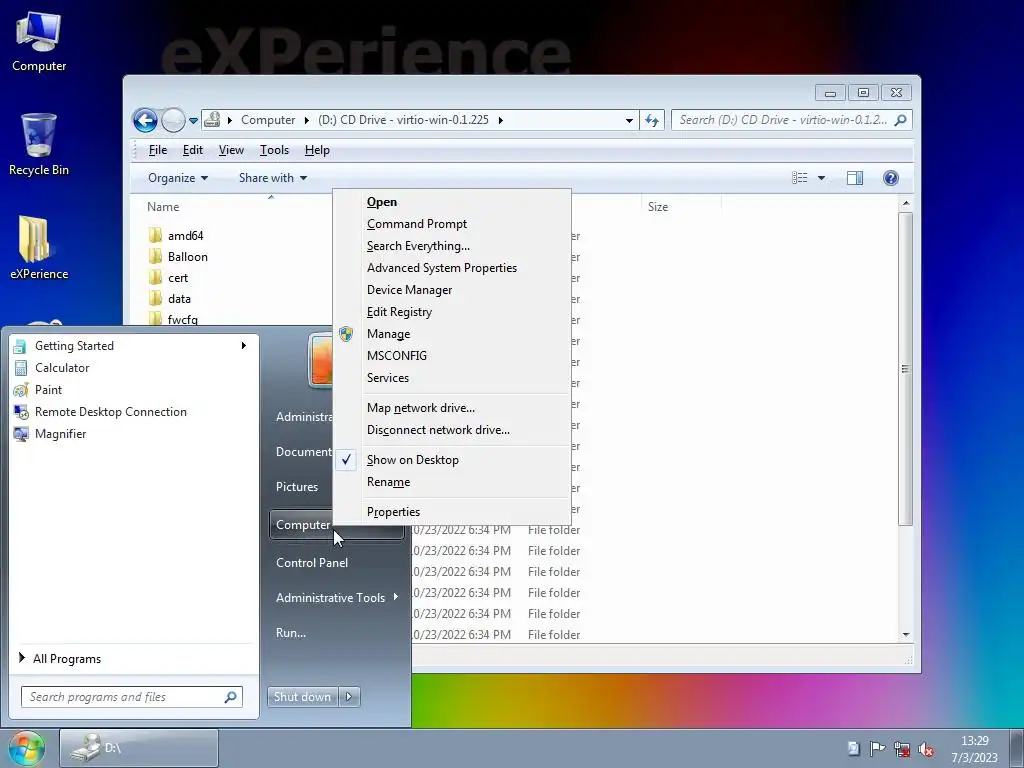Viewport: 1024px width, 768px height.
Task: Expand the breadcrumb arrow after Computer
Action: click(306, 120)
